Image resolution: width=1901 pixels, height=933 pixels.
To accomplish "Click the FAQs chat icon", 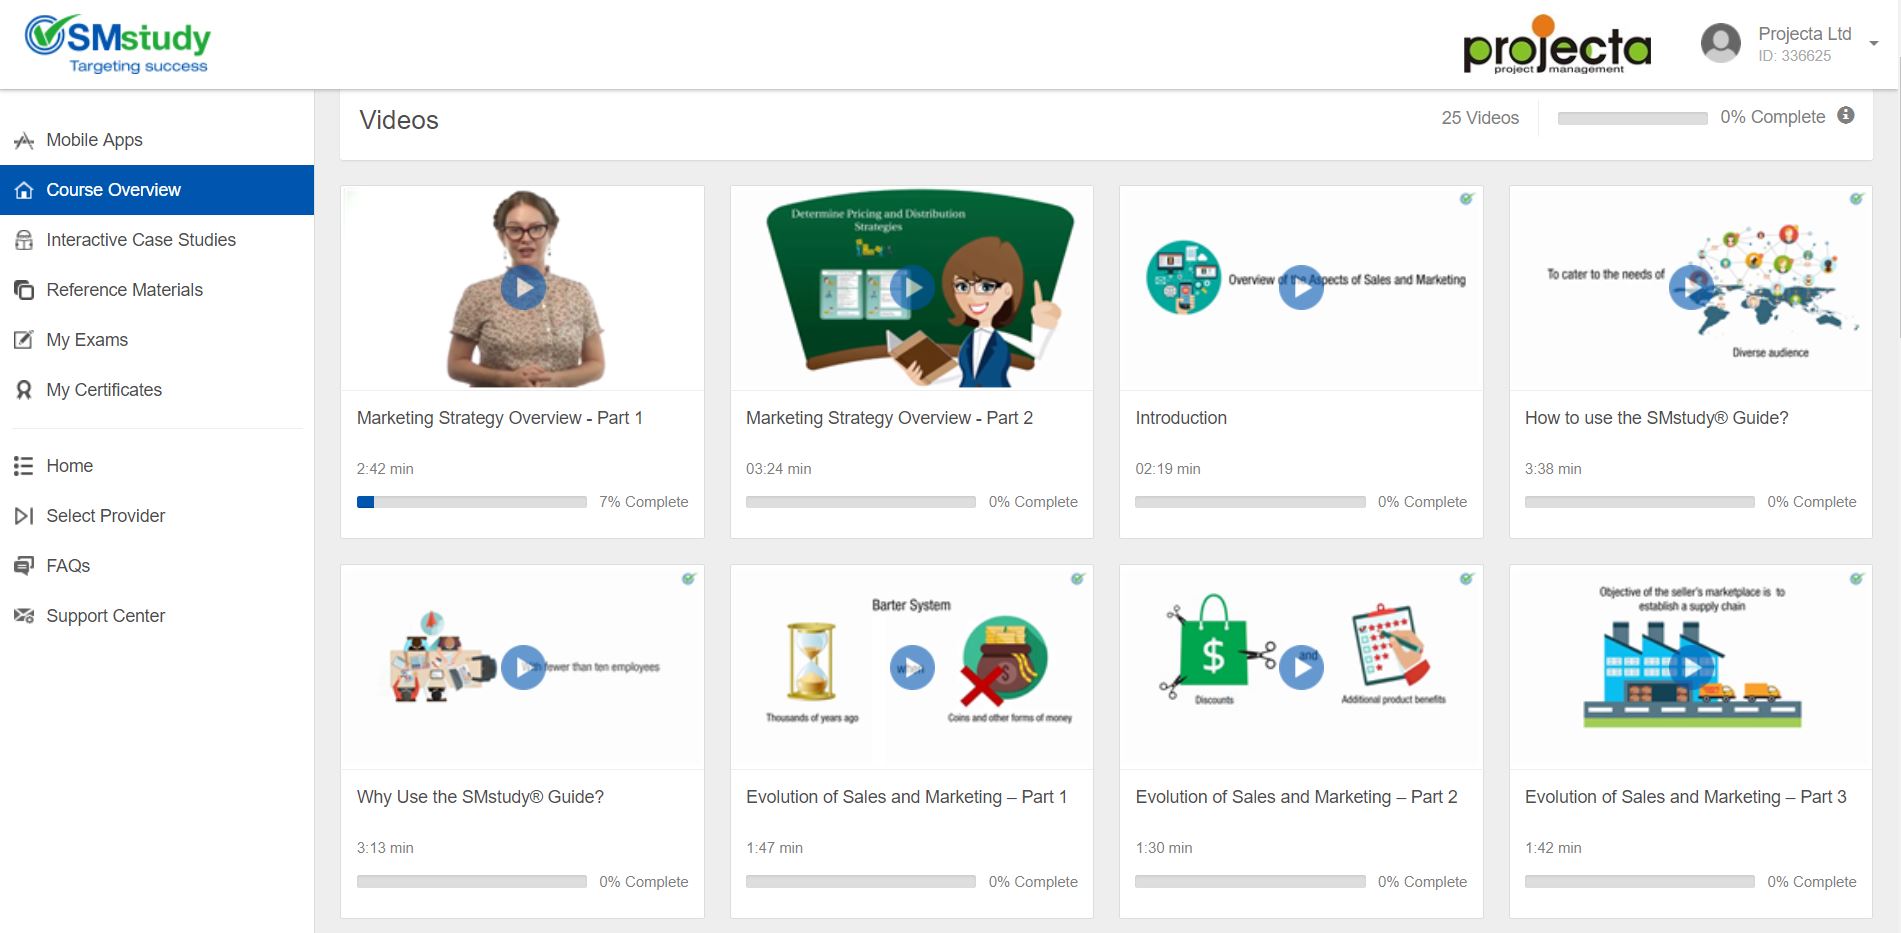I will [x=24, y=566].
